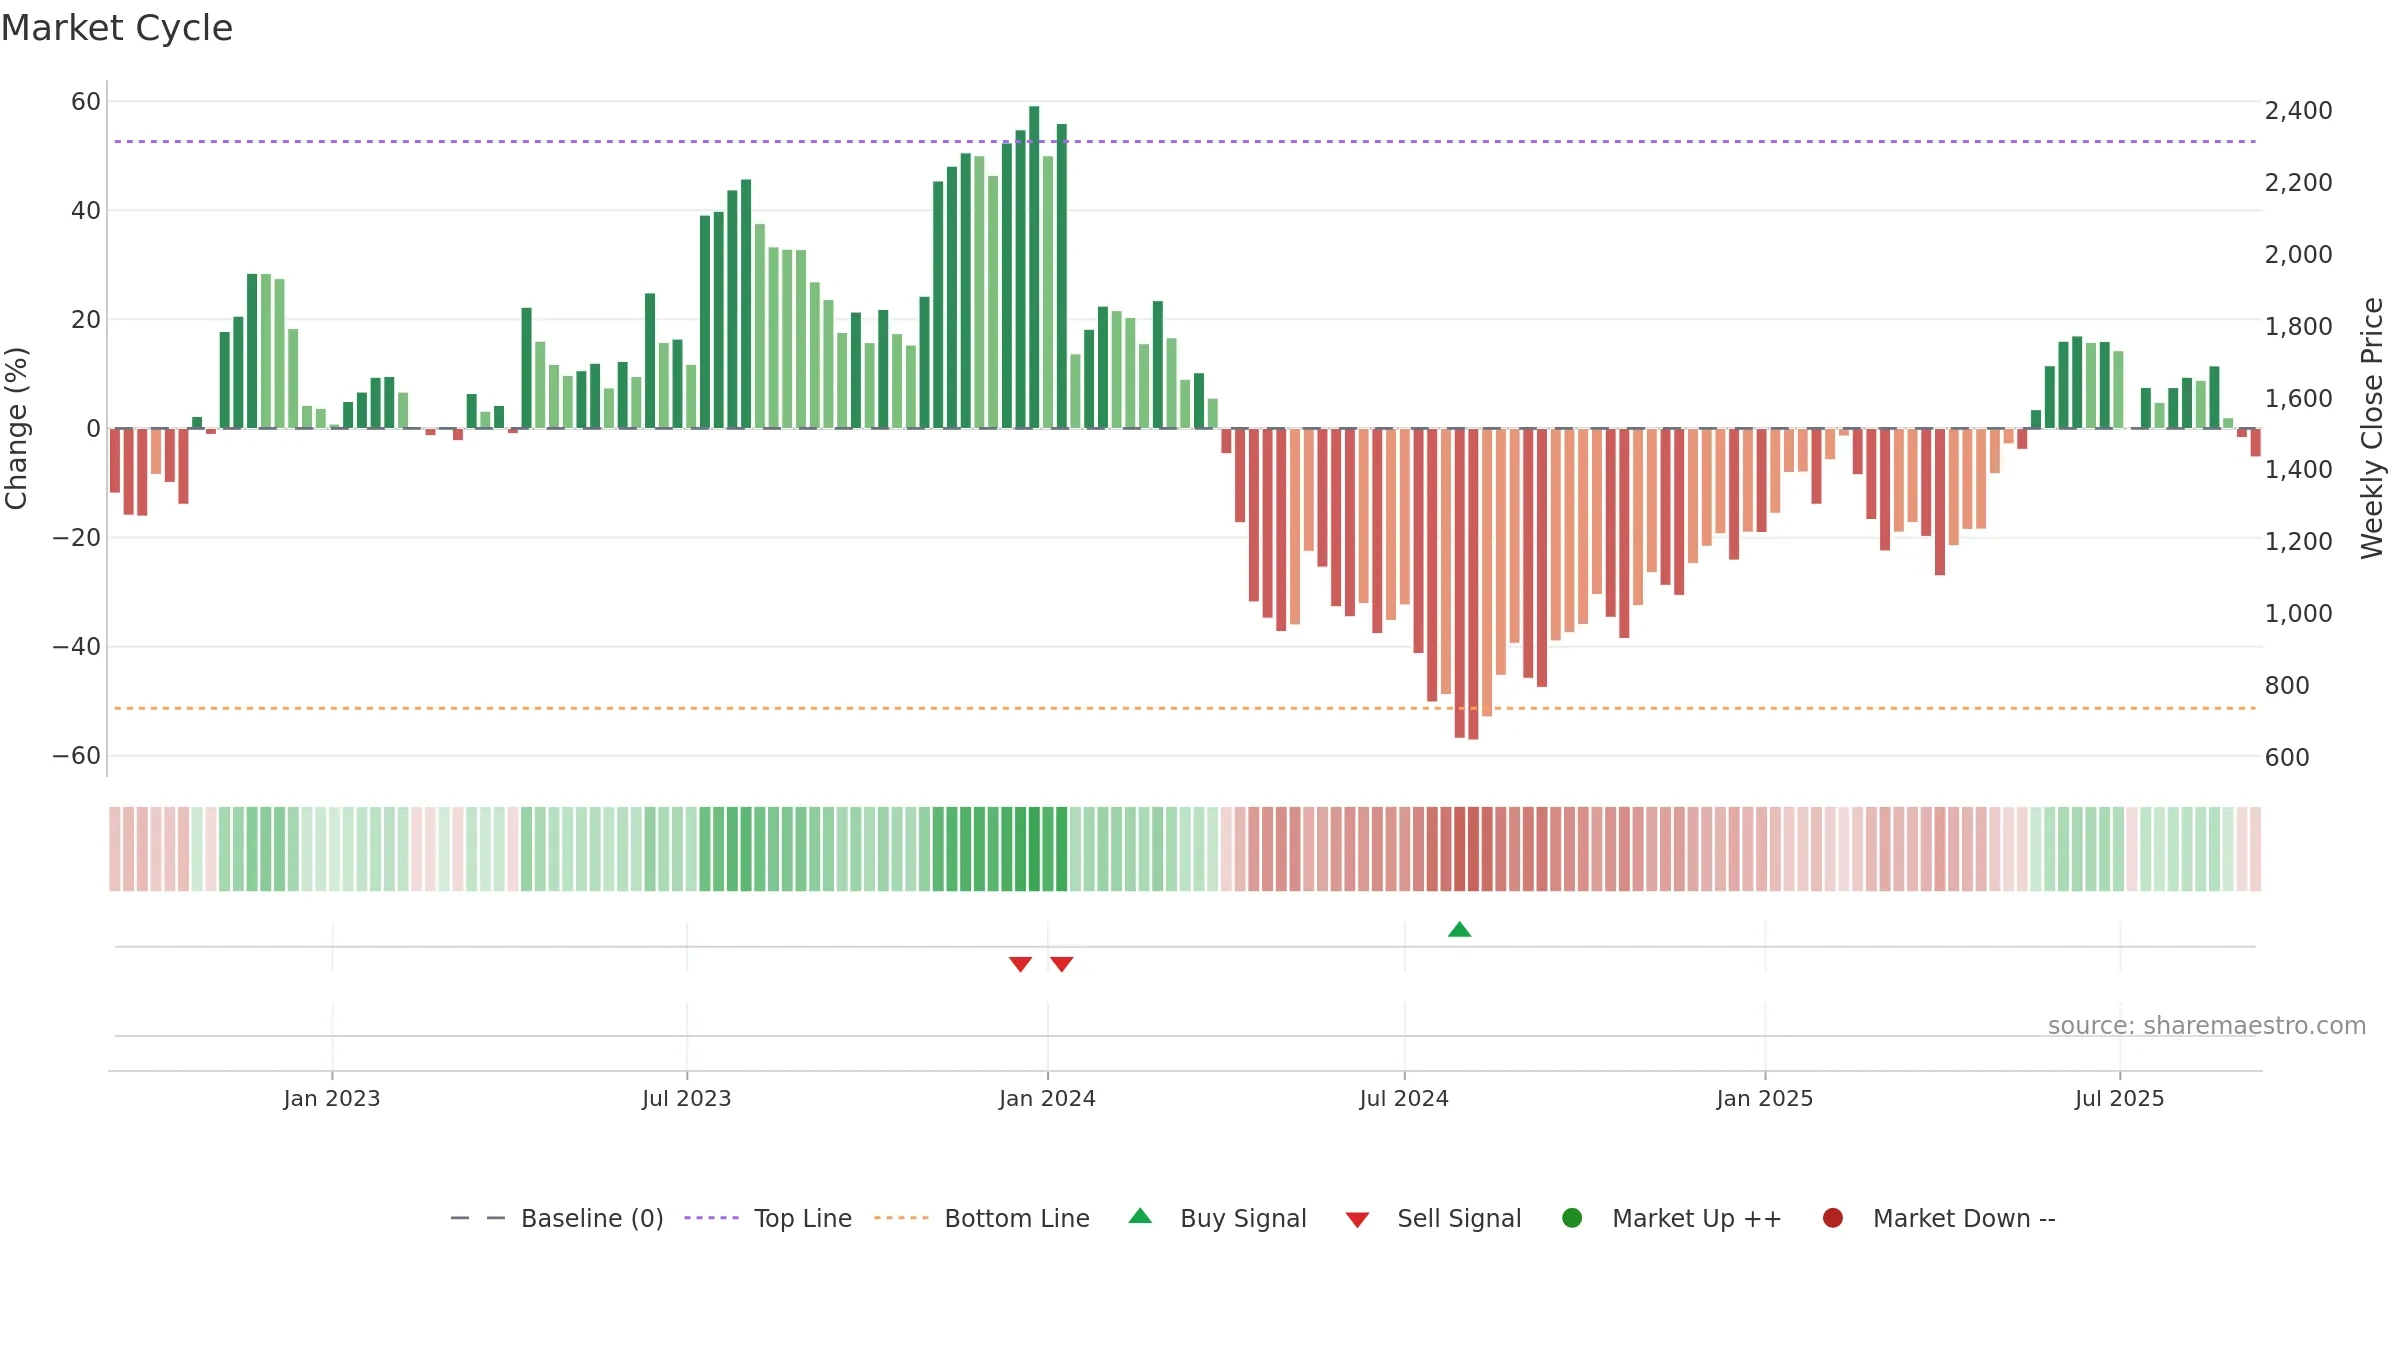The width and height of the screenshot is (2400, 1350).
Task: Click the −60 label on the change axis
Action: [77, 756]
